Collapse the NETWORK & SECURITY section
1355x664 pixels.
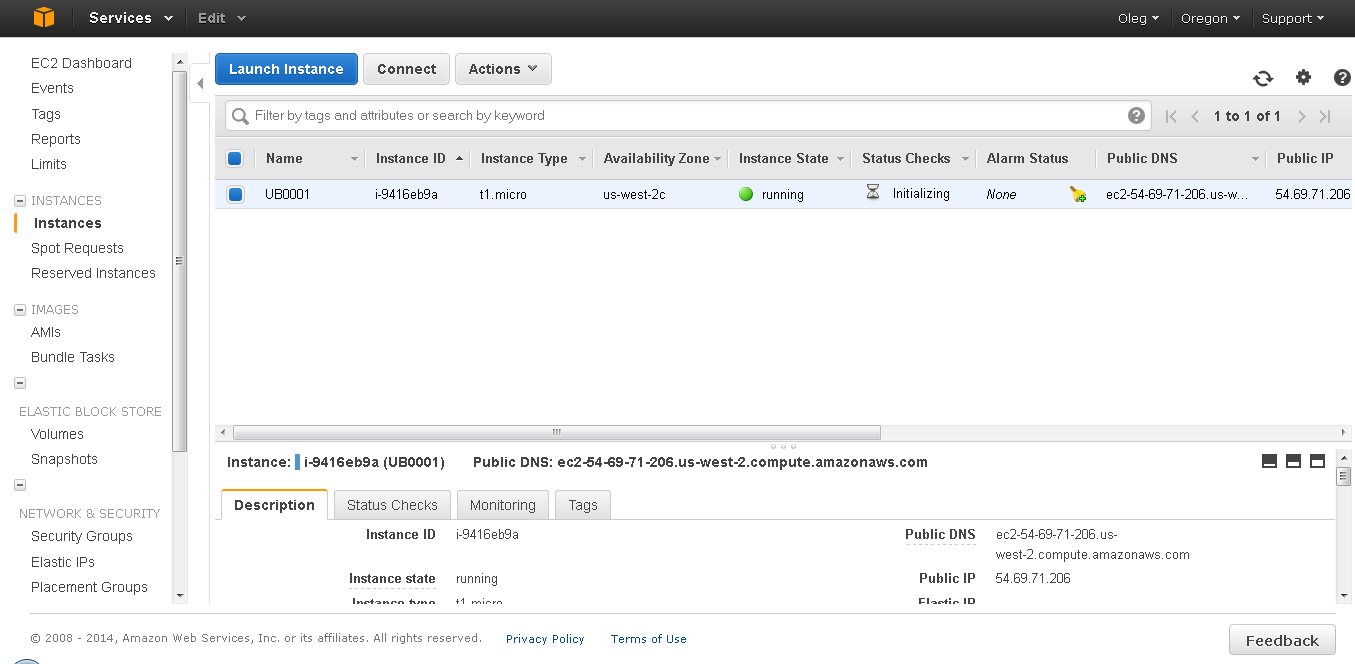click(20, 485)
